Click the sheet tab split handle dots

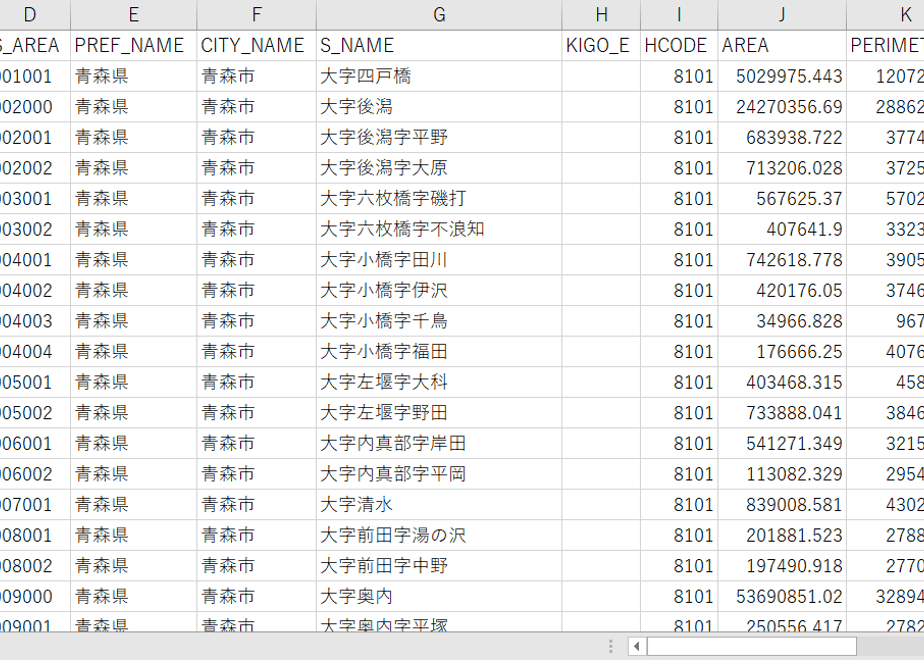[x=611, y=646]
